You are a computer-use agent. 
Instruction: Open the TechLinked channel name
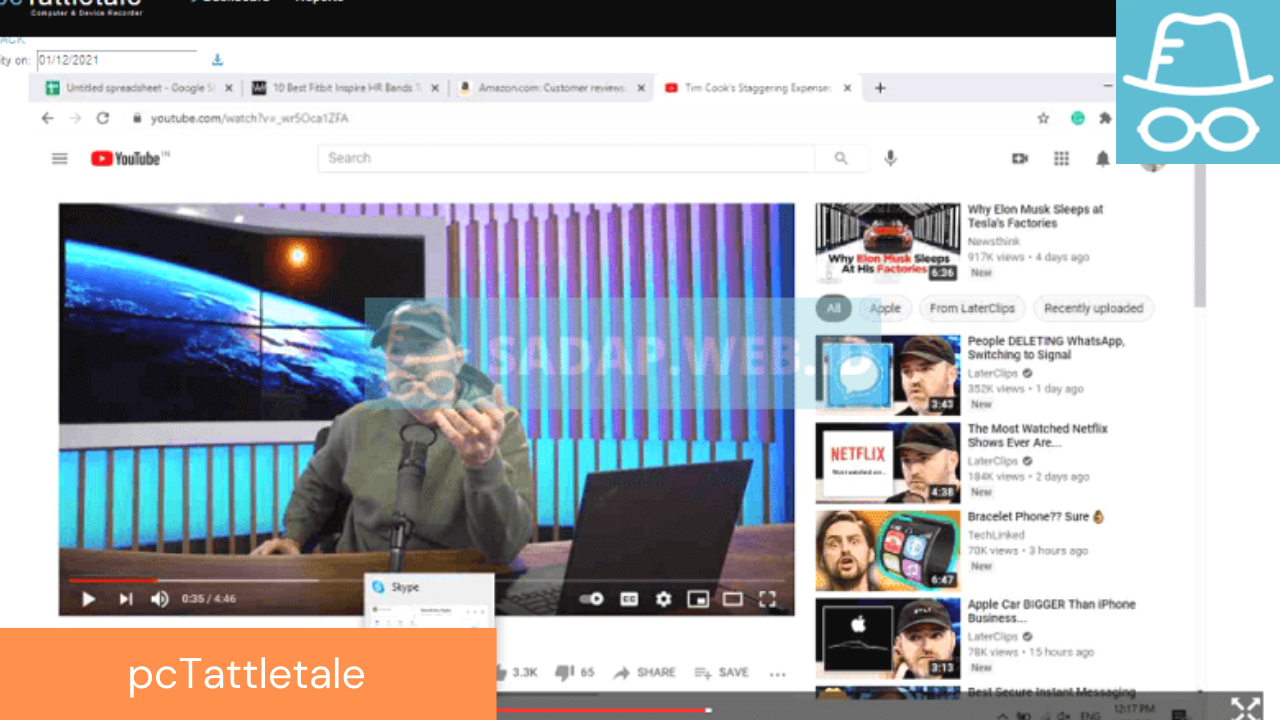[994, 535]
